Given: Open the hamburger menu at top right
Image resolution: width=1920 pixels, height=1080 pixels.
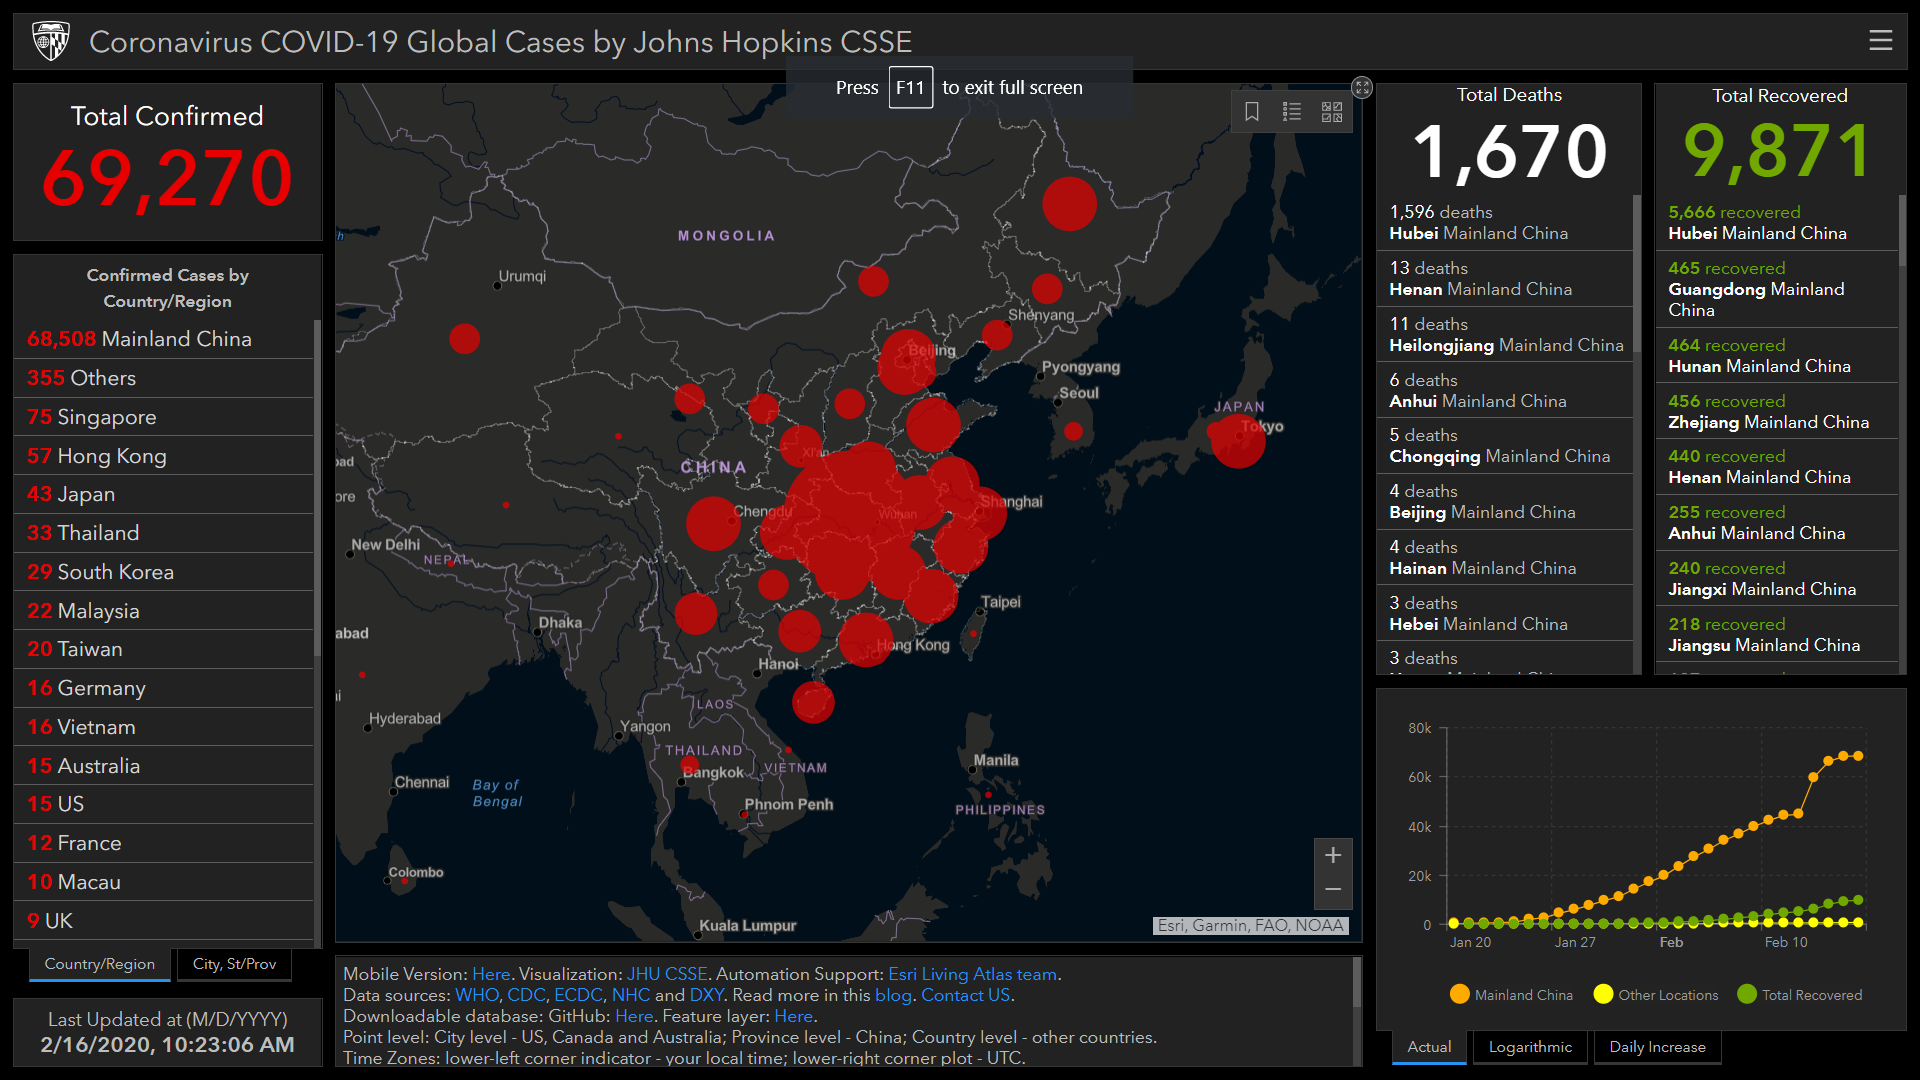Looking at the screenshot, I should tap(1880, 40).
